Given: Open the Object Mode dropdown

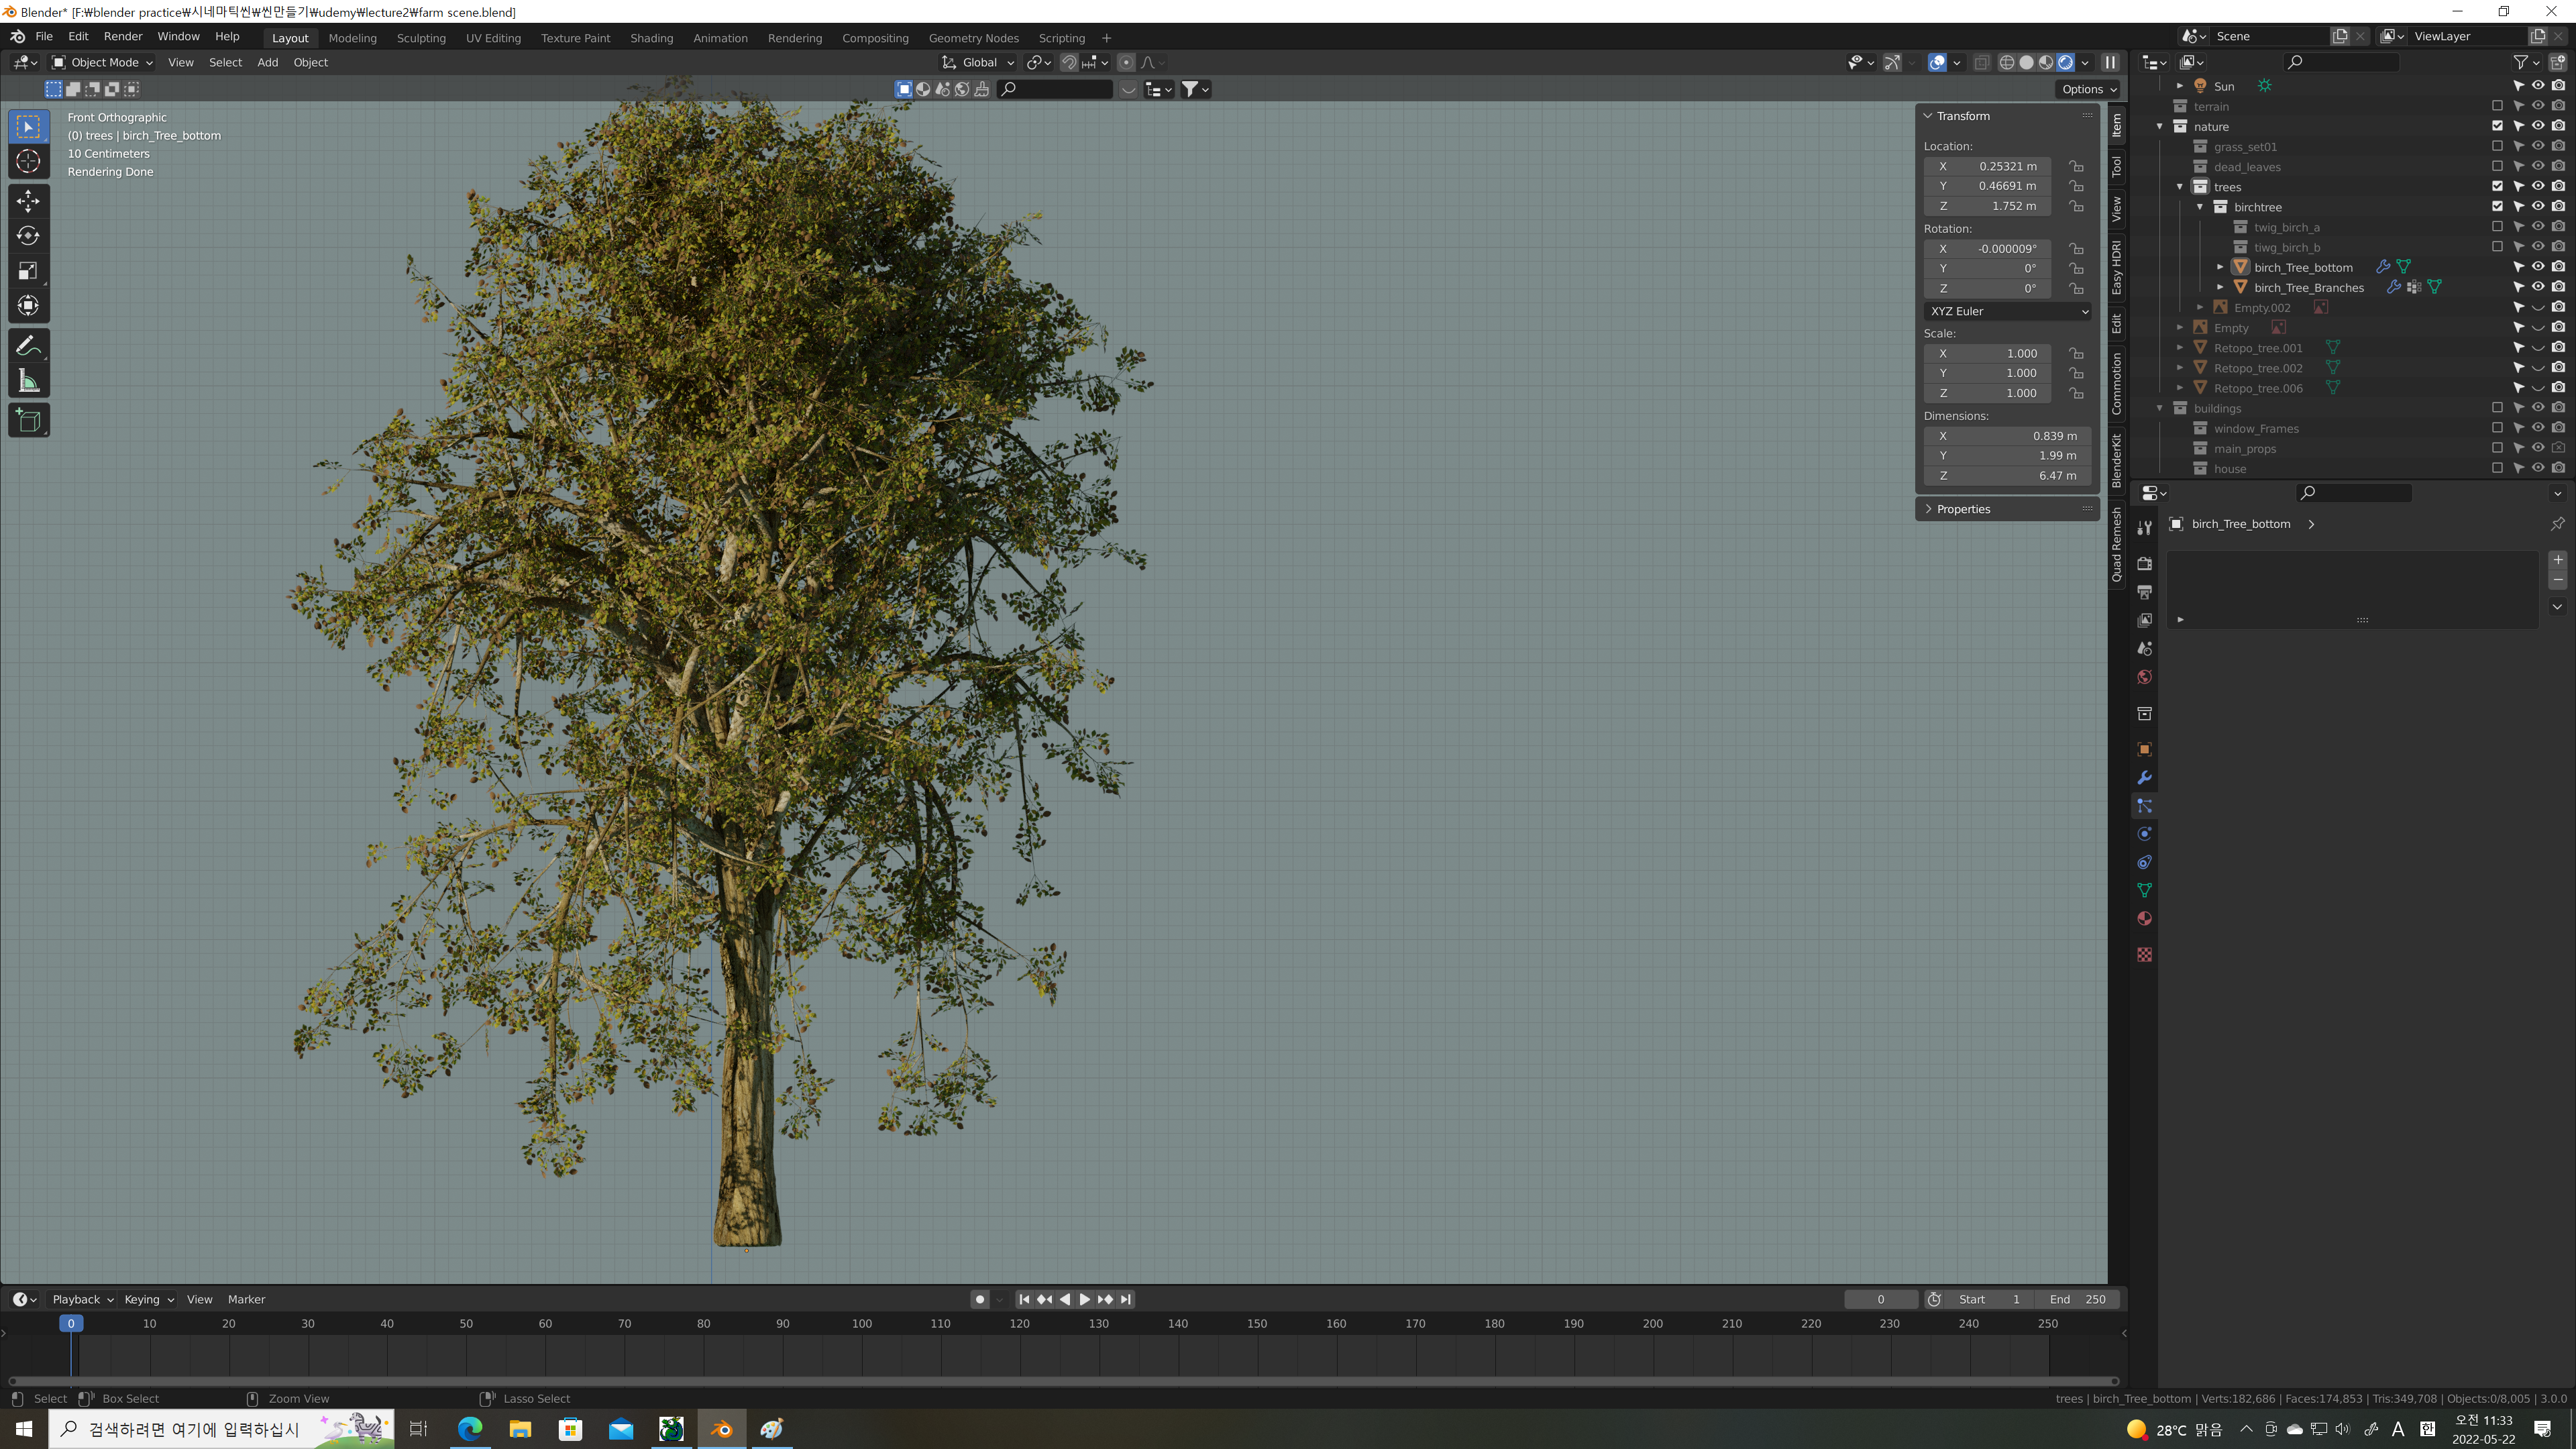Looking at the screenshot, I should (102, 62).
